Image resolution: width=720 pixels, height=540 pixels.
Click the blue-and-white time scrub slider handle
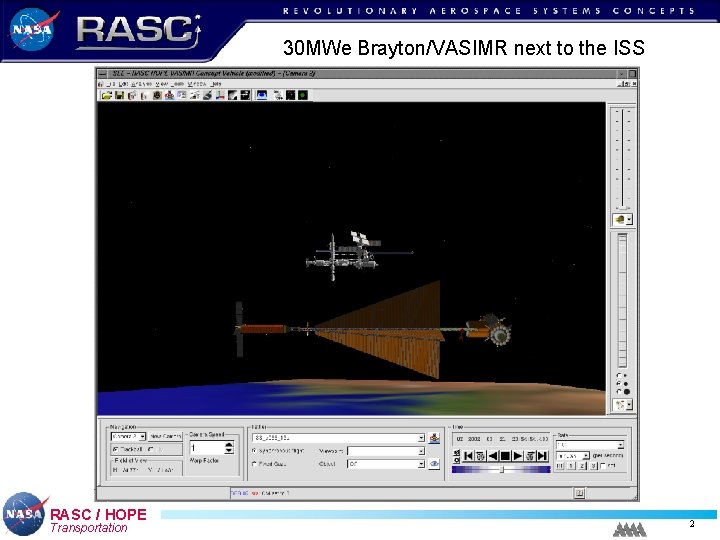coord(502,470)
